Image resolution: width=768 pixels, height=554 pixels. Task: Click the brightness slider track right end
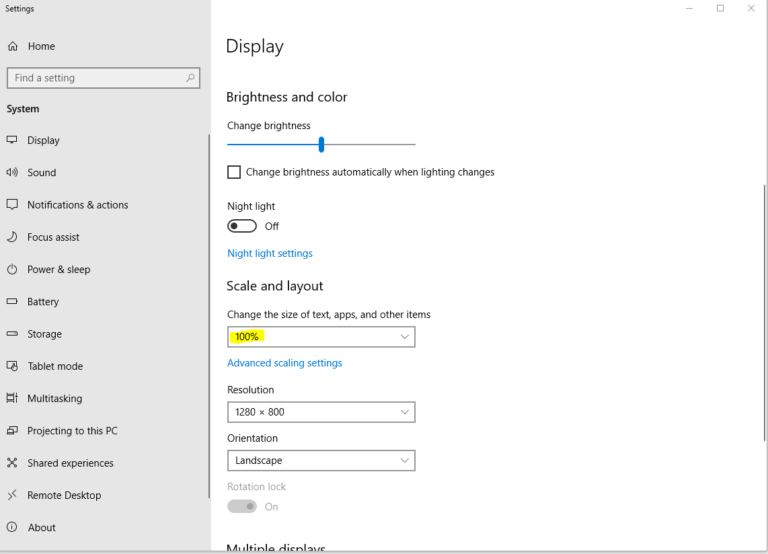413,145
